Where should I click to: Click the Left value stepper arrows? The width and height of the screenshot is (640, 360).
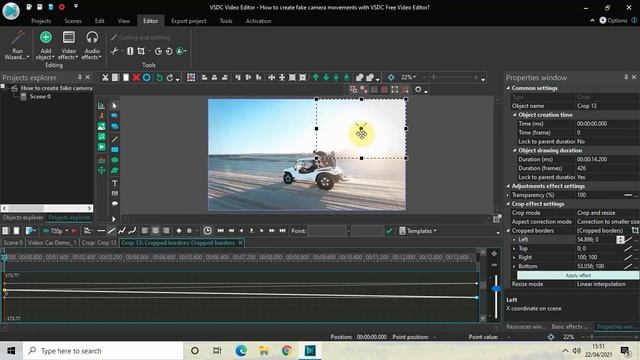coord(620,240)
